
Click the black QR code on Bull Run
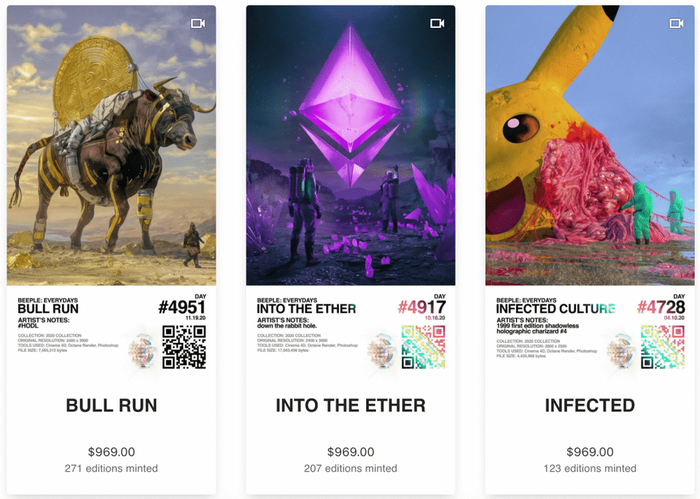[184, 347]
